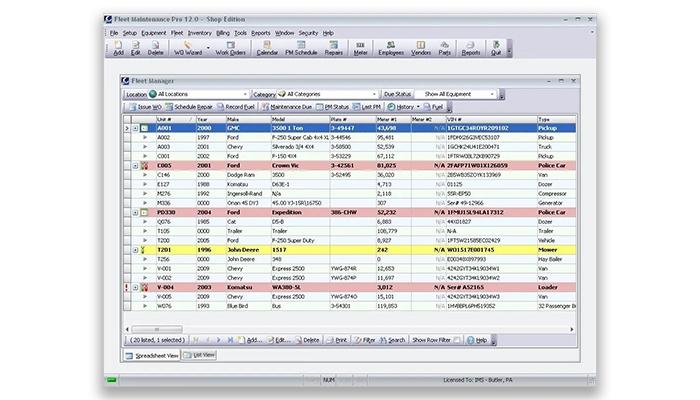Open Last PM
The height and width of the screenshot is (400, 700).
coord(367,107)
